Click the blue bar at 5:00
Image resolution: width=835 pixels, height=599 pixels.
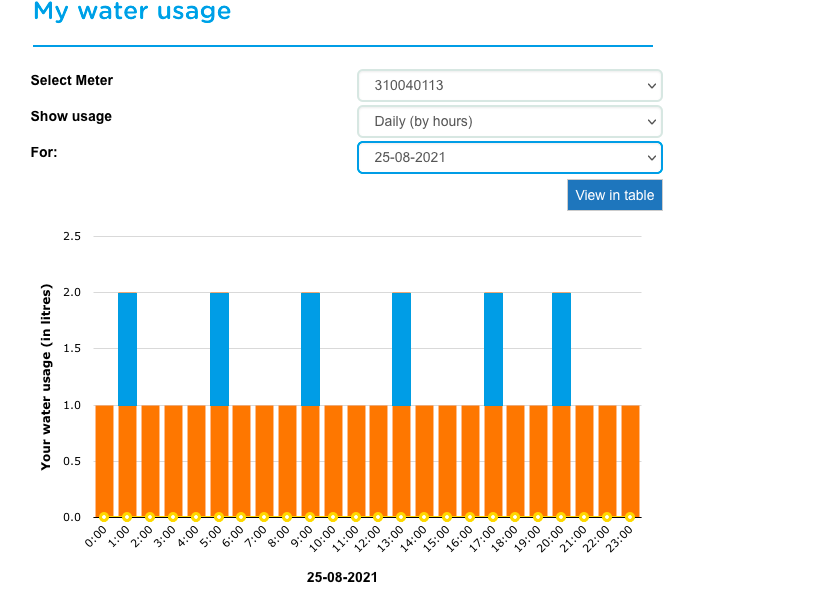219,349
